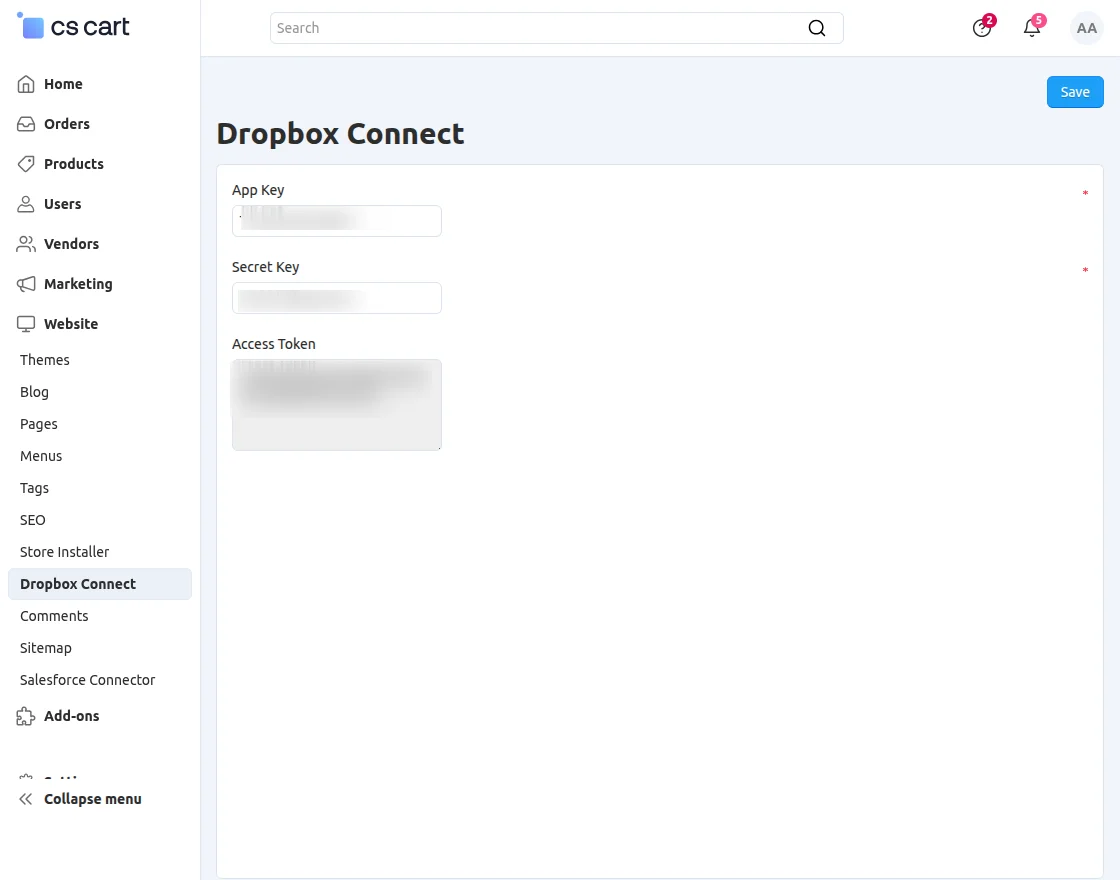Click the Collapse menu double-chevron icon
The height and width of the screenshot is (880, 1120).
coord(26,799)
